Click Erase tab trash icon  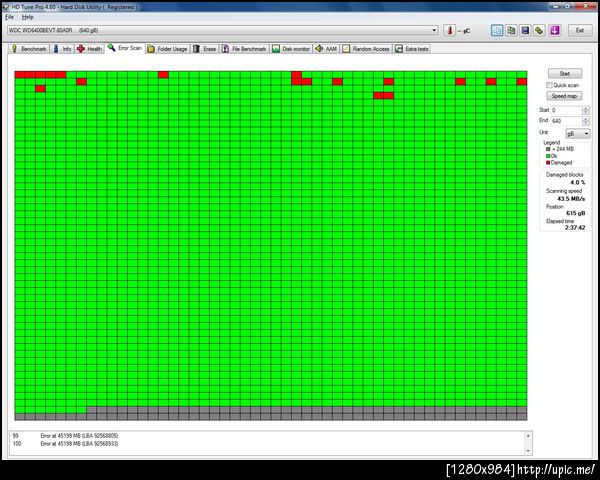point(196,49)
